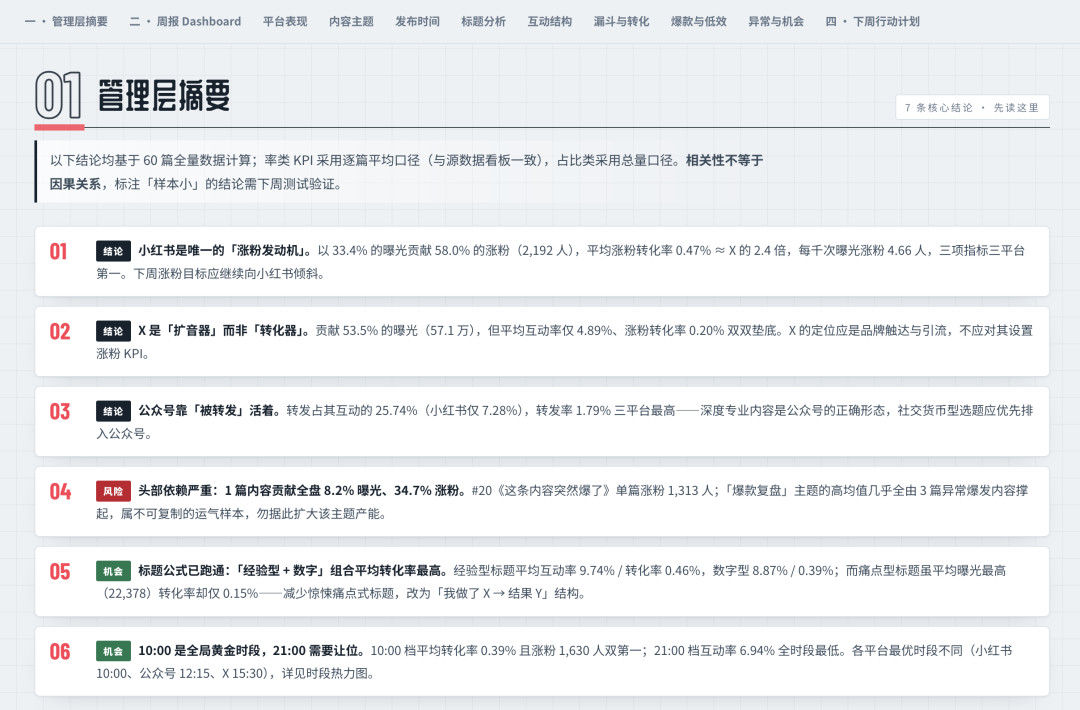Jump to 互动结构 section
This screenshot has width=1080, height=710.
[550, 21]
